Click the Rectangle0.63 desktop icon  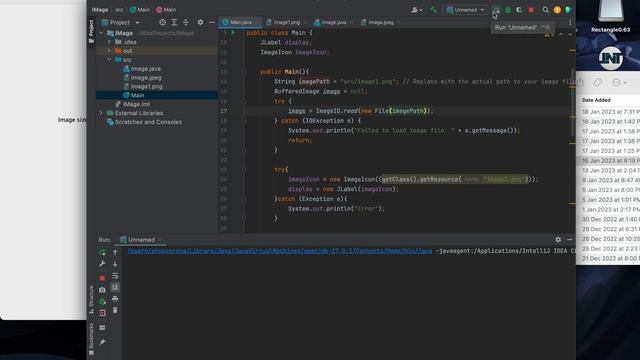point(611,16)
